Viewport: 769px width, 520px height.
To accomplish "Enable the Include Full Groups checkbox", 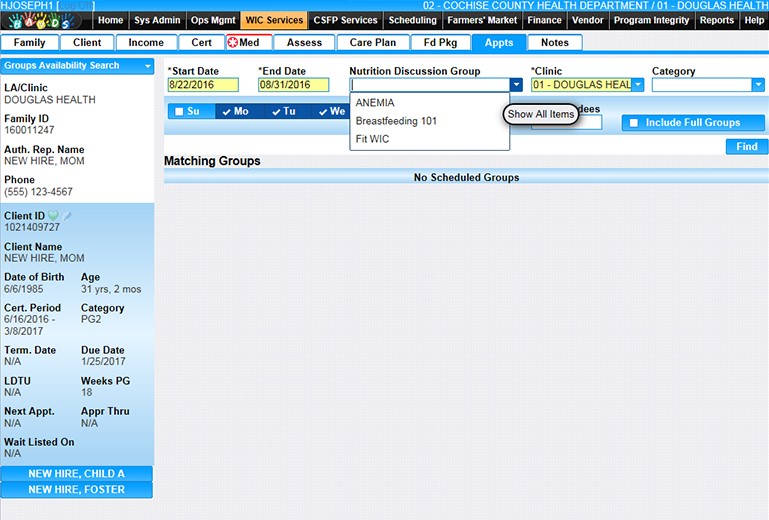I will (633, 123).
